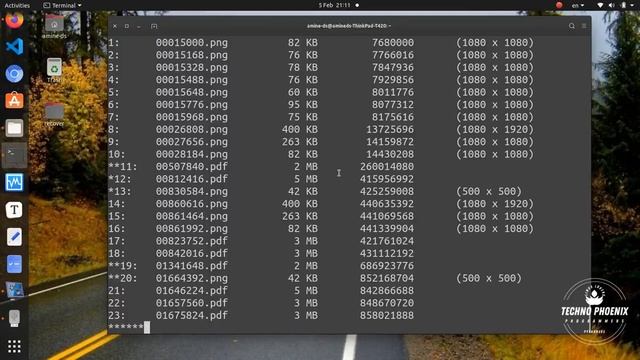Open the amine-ds home folder on desktop

click(54, 27)
